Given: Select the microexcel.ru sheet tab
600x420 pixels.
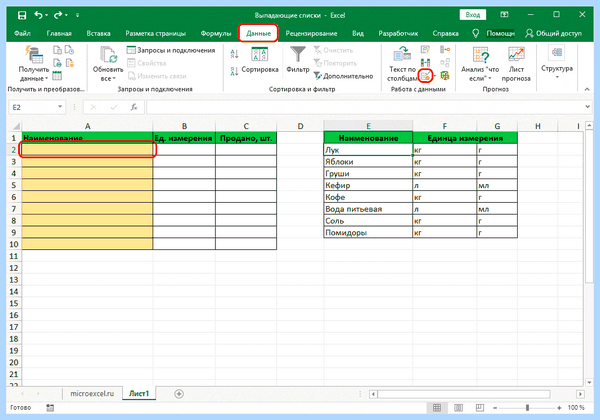Looking at the screenshot, I should pyautogui.click(x=92, y=394).
